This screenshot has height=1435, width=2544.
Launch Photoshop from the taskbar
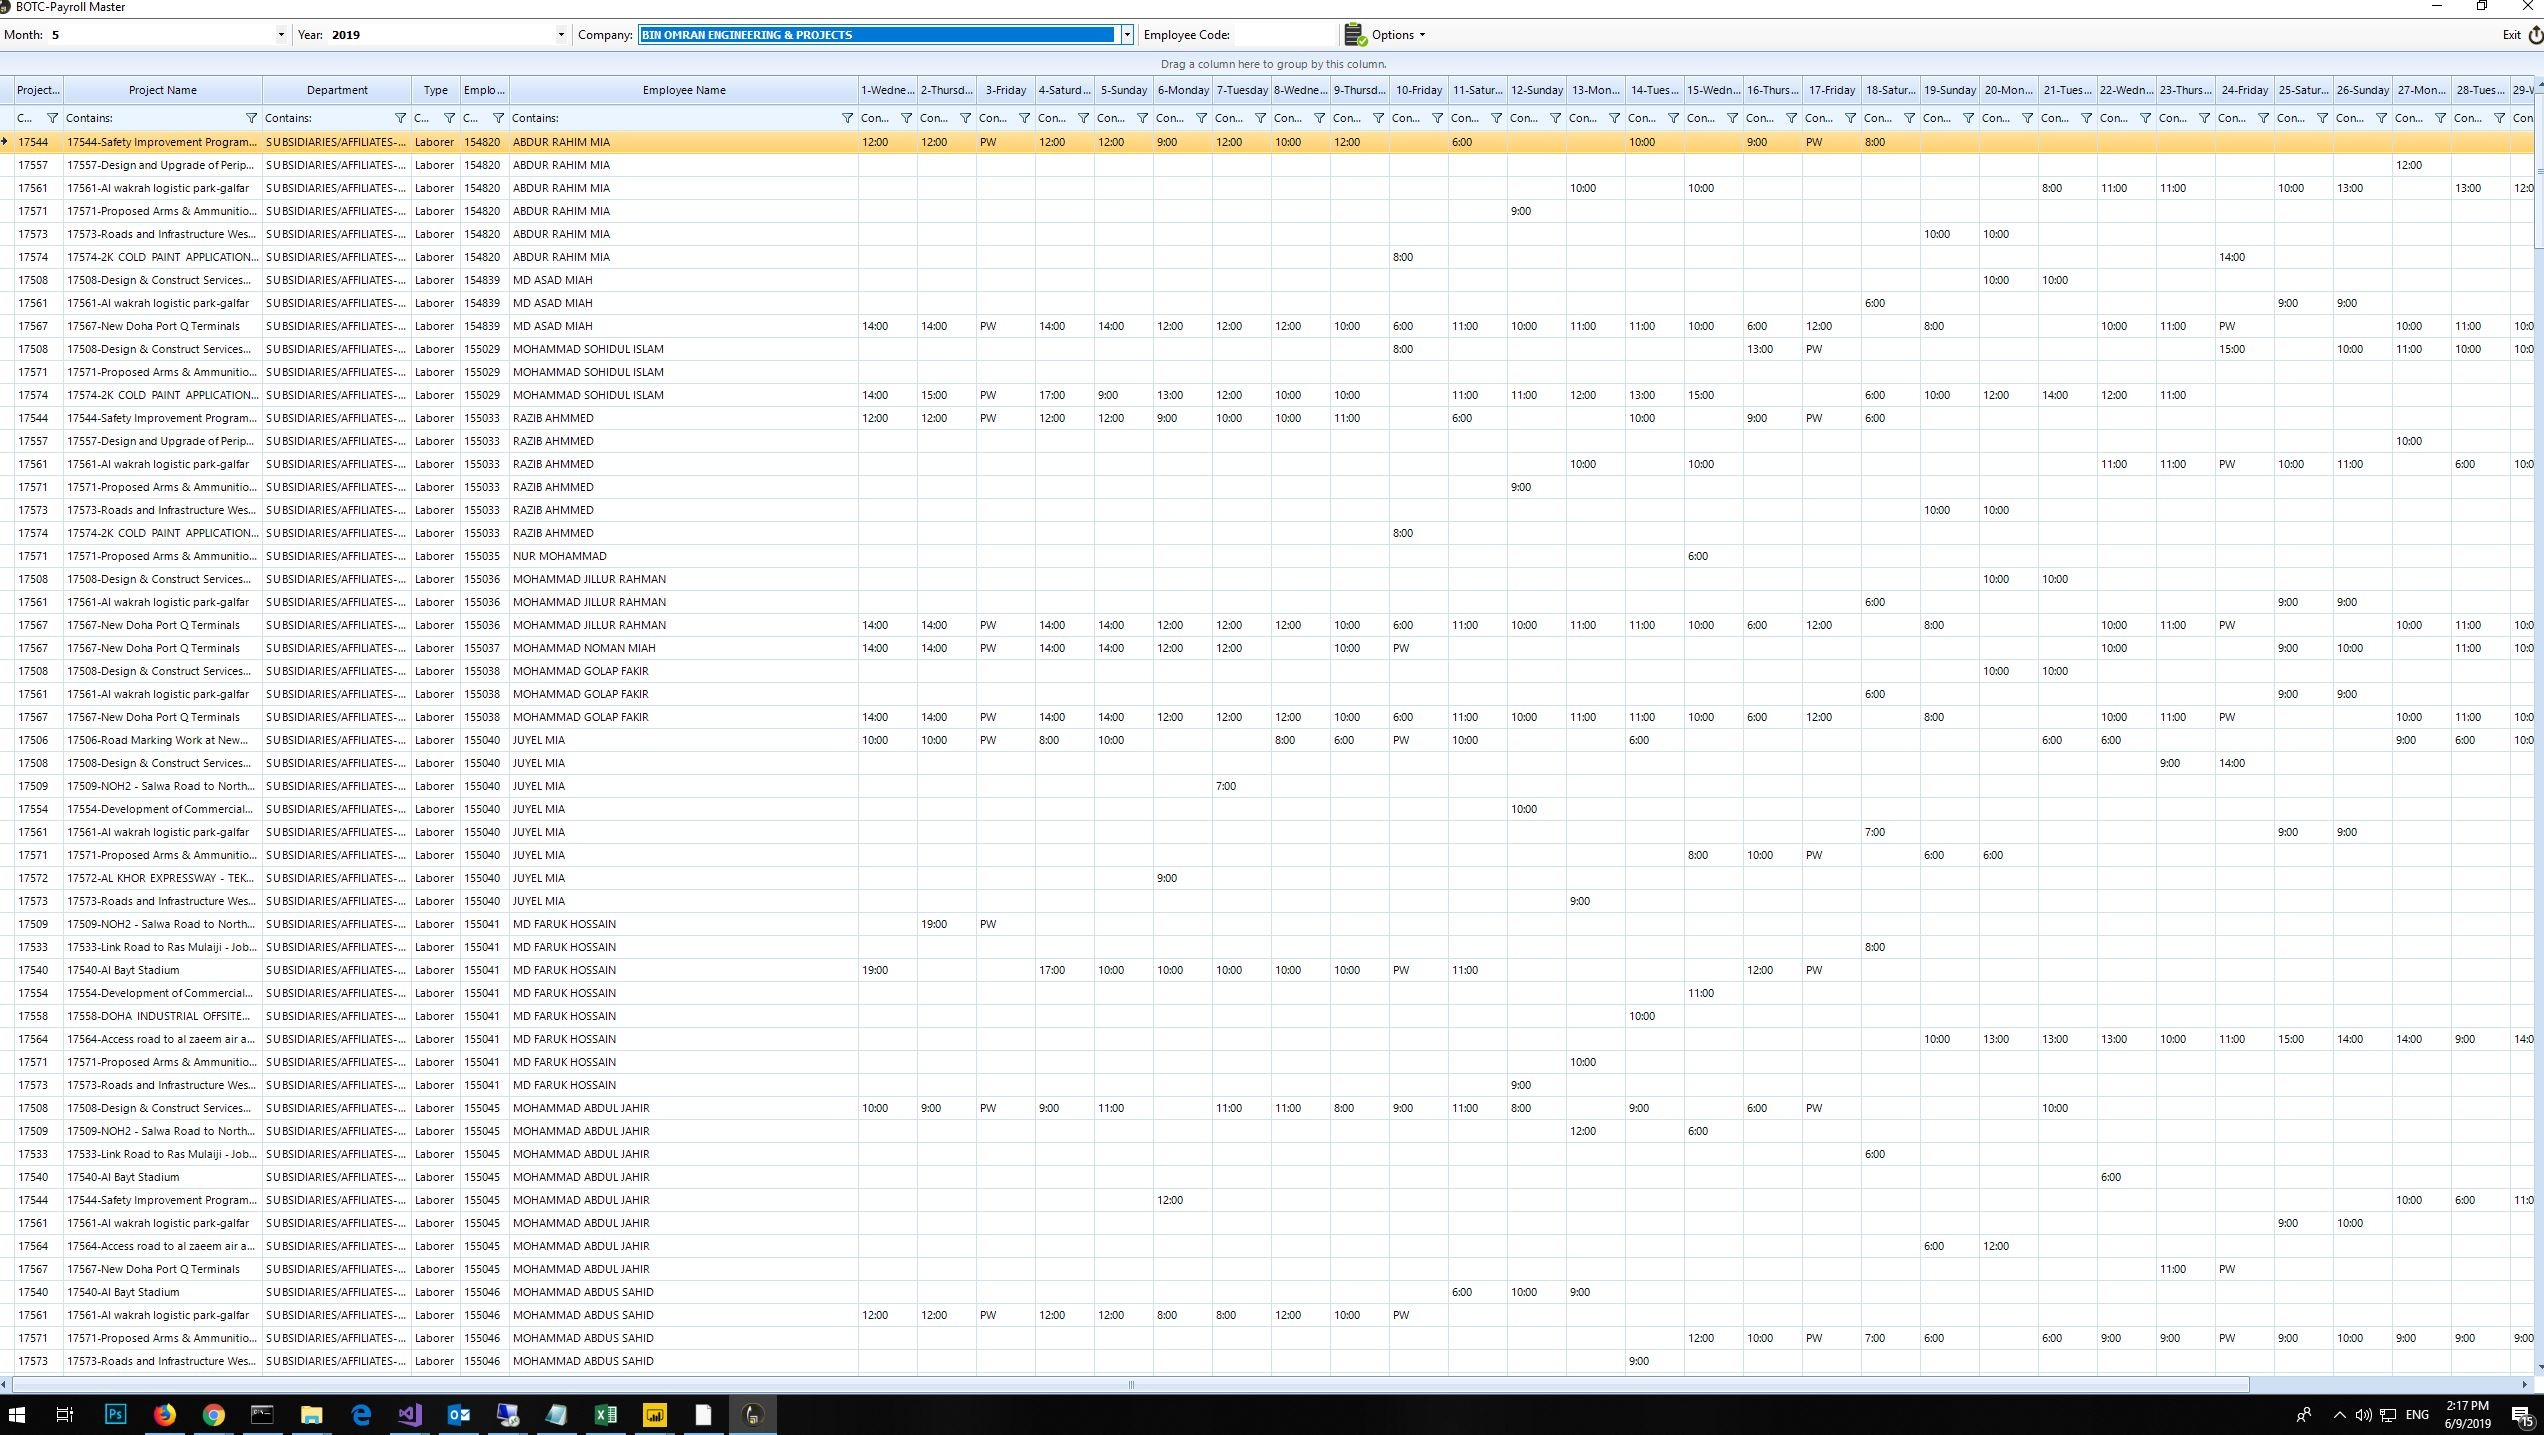coord(115,1414)
